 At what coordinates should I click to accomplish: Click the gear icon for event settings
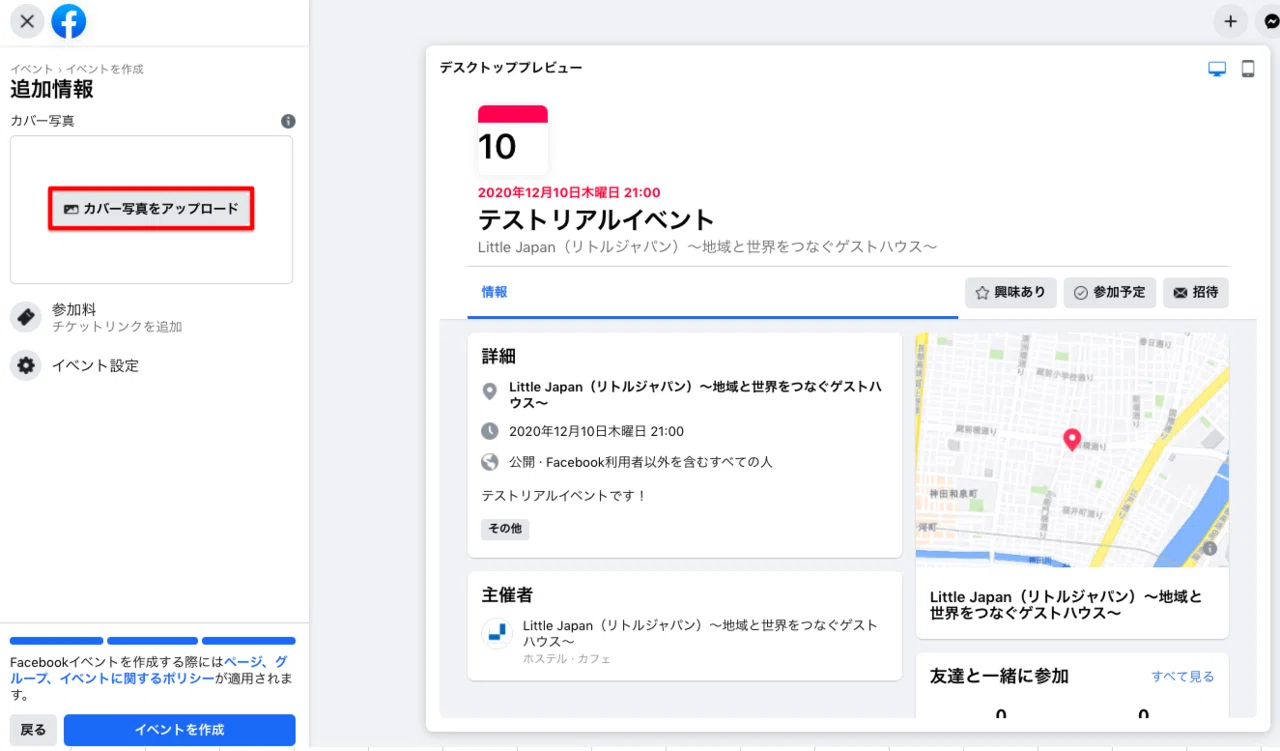(26, 366)
